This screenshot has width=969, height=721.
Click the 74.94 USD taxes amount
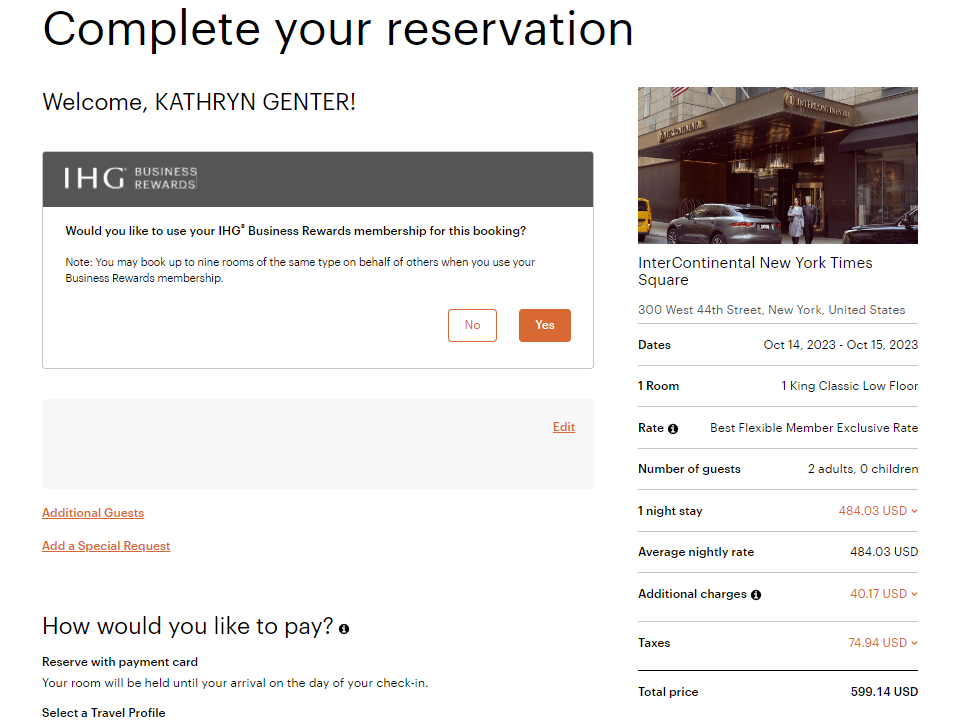tap(878, 642)
